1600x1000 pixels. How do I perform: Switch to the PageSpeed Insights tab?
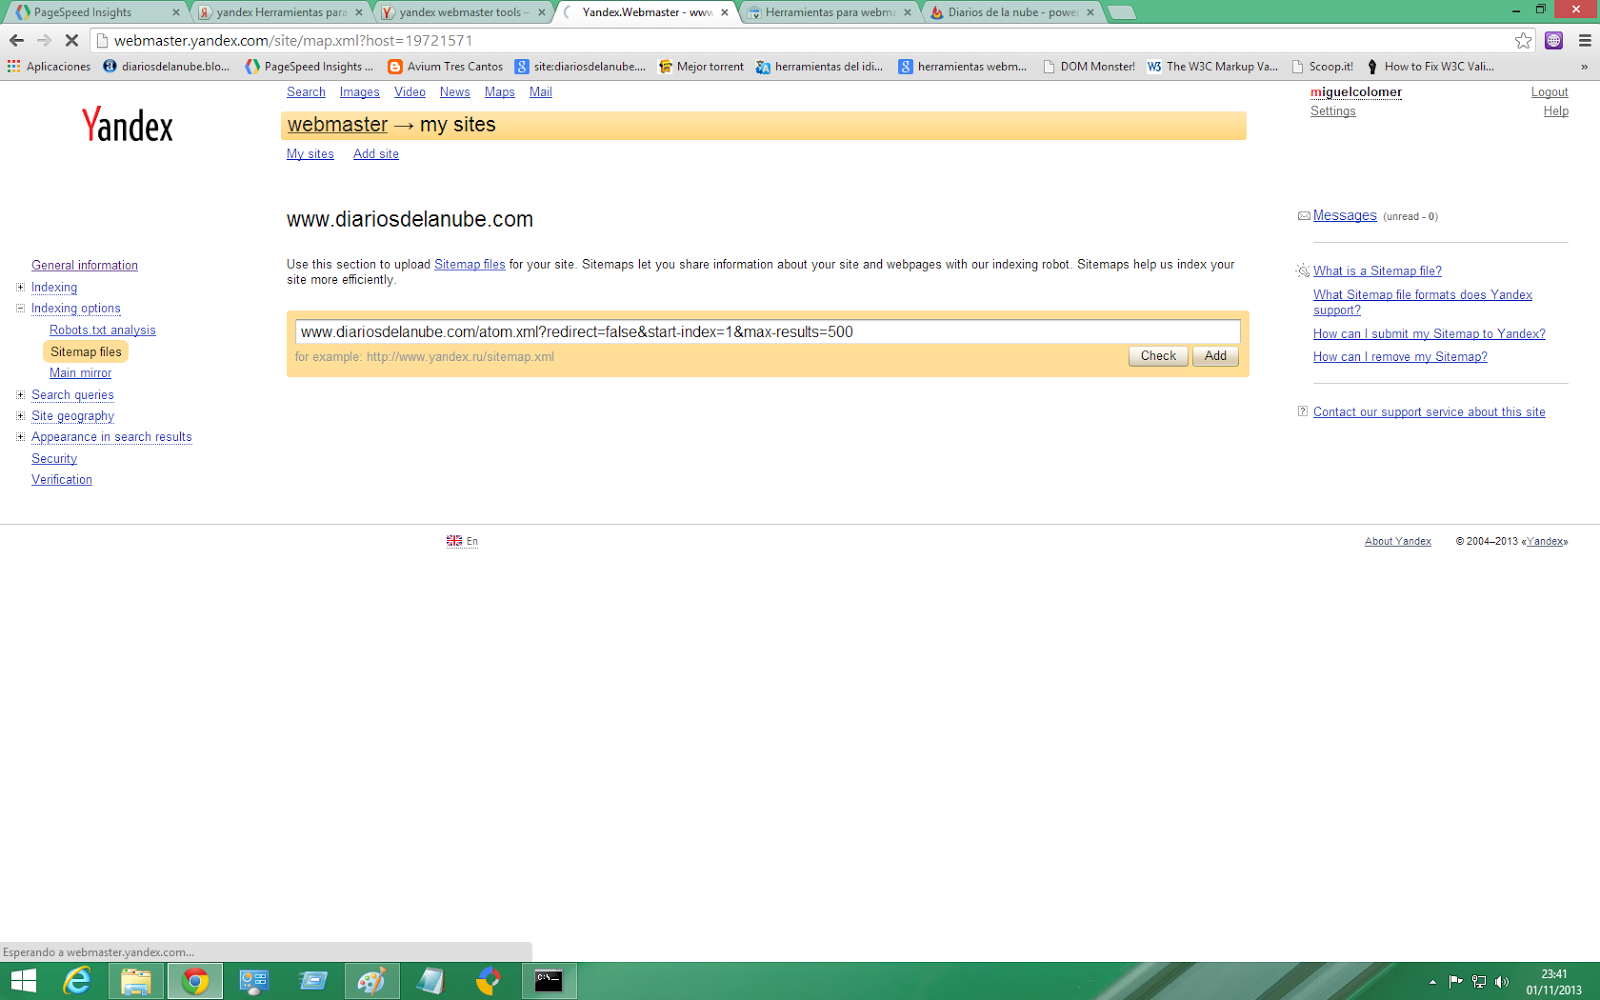pos(95,12)
